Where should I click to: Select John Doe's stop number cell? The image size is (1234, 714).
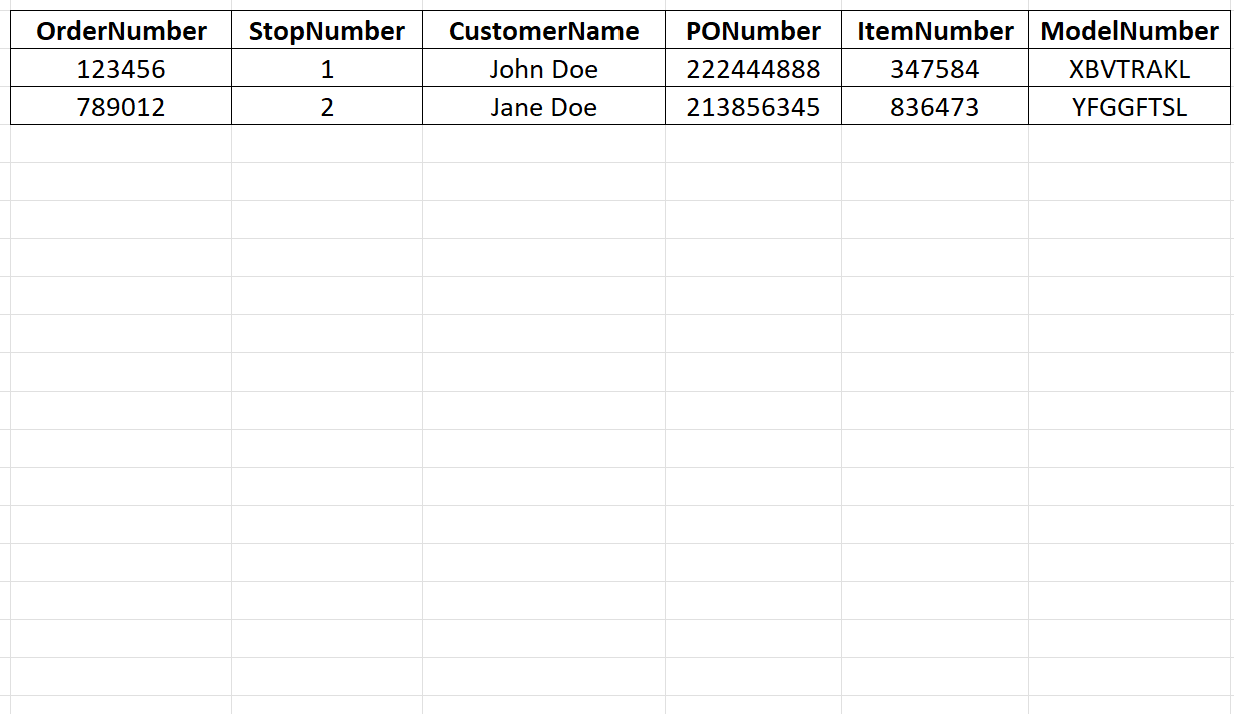pyautogui.click(x=327, y=69)
